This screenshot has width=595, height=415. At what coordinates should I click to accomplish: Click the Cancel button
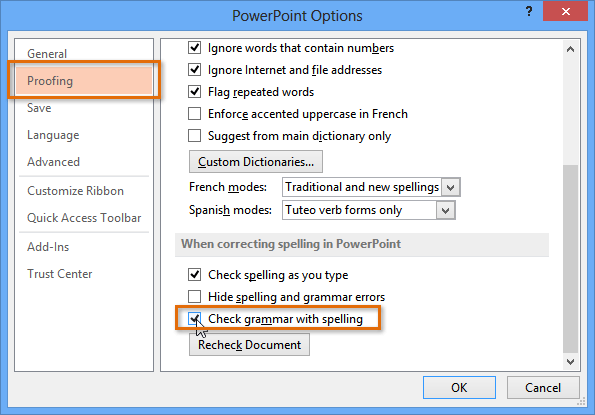[x=543, y=388]
